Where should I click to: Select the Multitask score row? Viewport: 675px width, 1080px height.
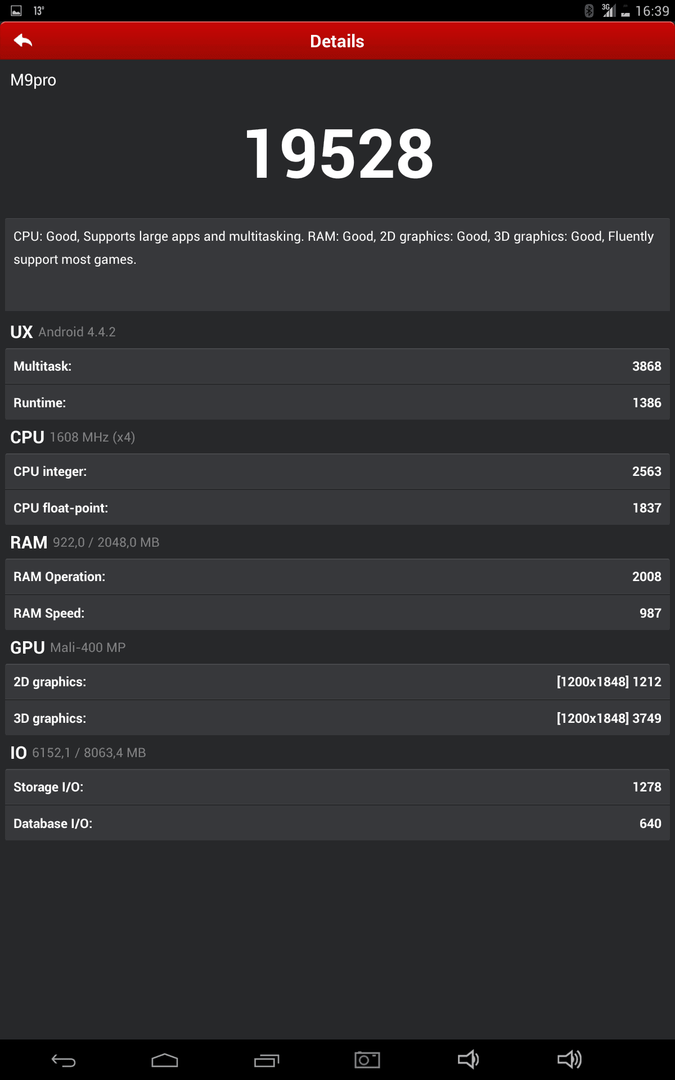point(338,366)
